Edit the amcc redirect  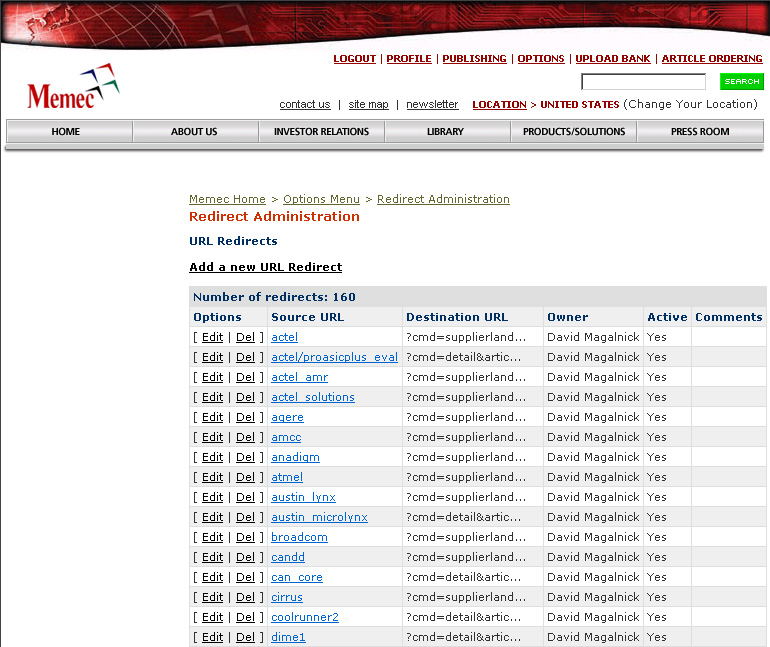click(212, 437)
